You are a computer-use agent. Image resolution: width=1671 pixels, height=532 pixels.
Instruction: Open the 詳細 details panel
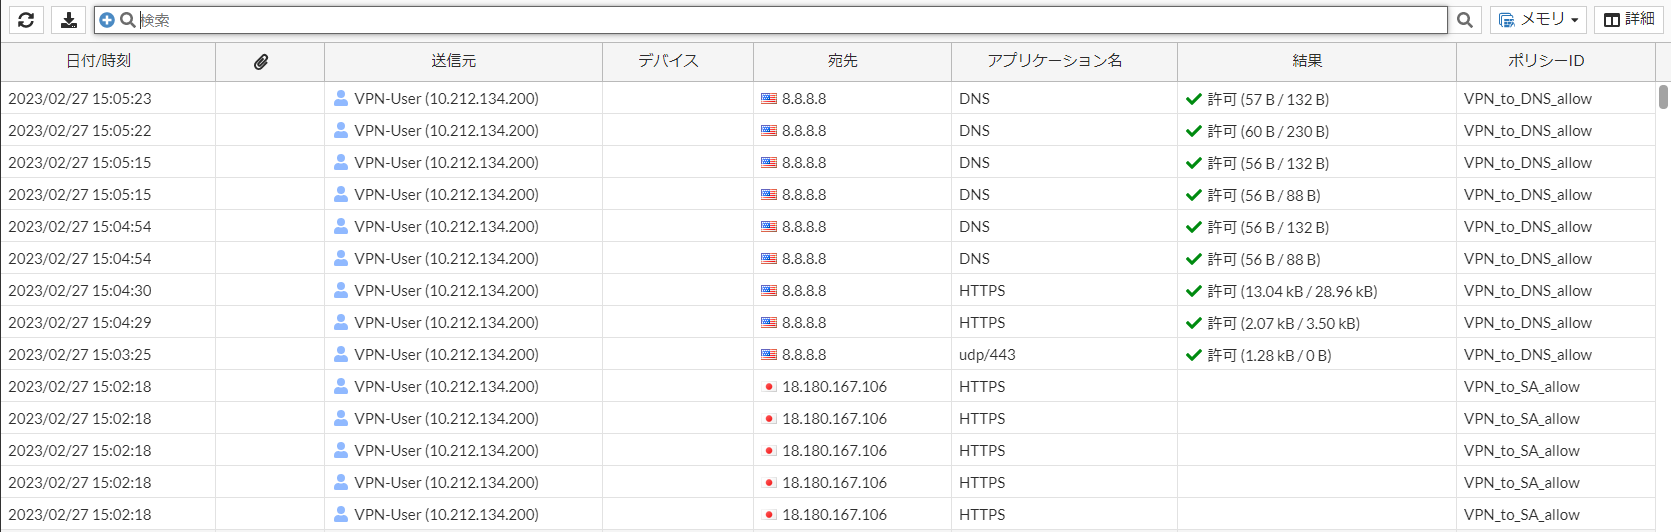click(x=1629, y=20)
